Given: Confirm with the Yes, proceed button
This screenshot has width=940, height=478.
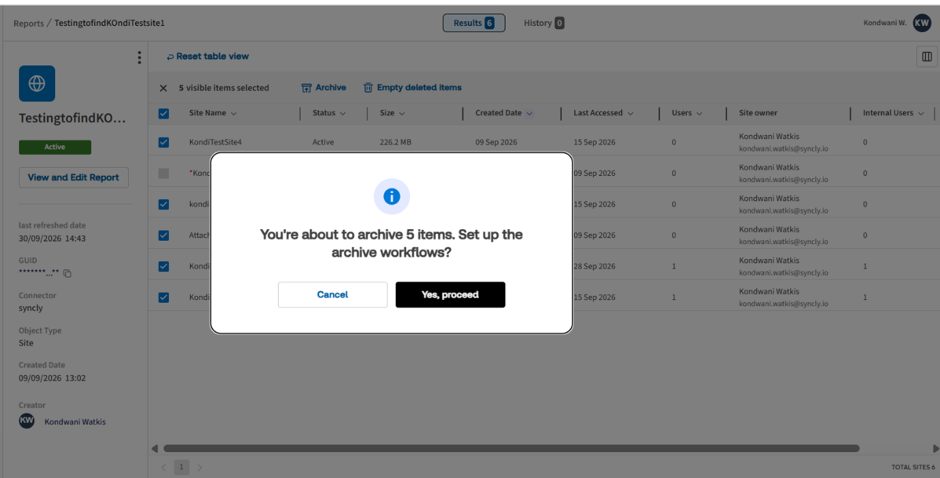Looking at the screenshot, I should (x=450, y=294).
